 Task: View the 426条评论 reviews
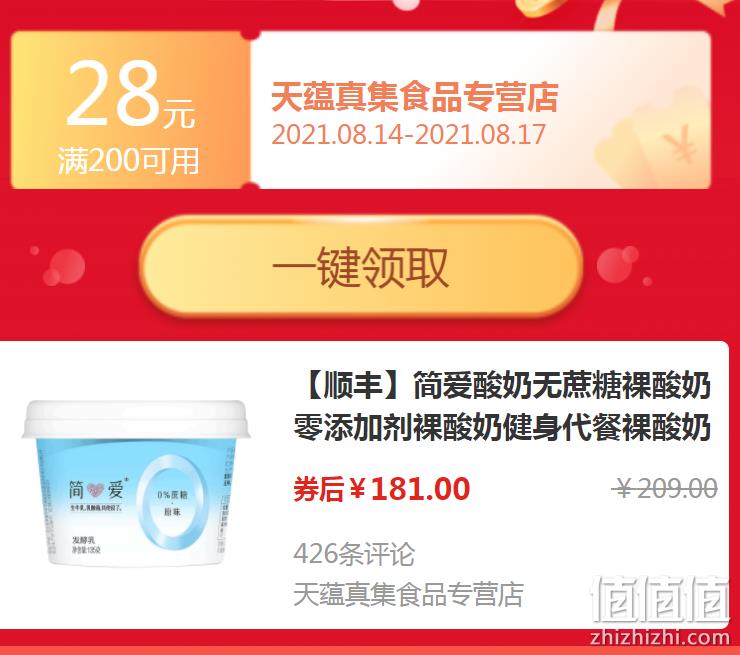click(354, 554)
